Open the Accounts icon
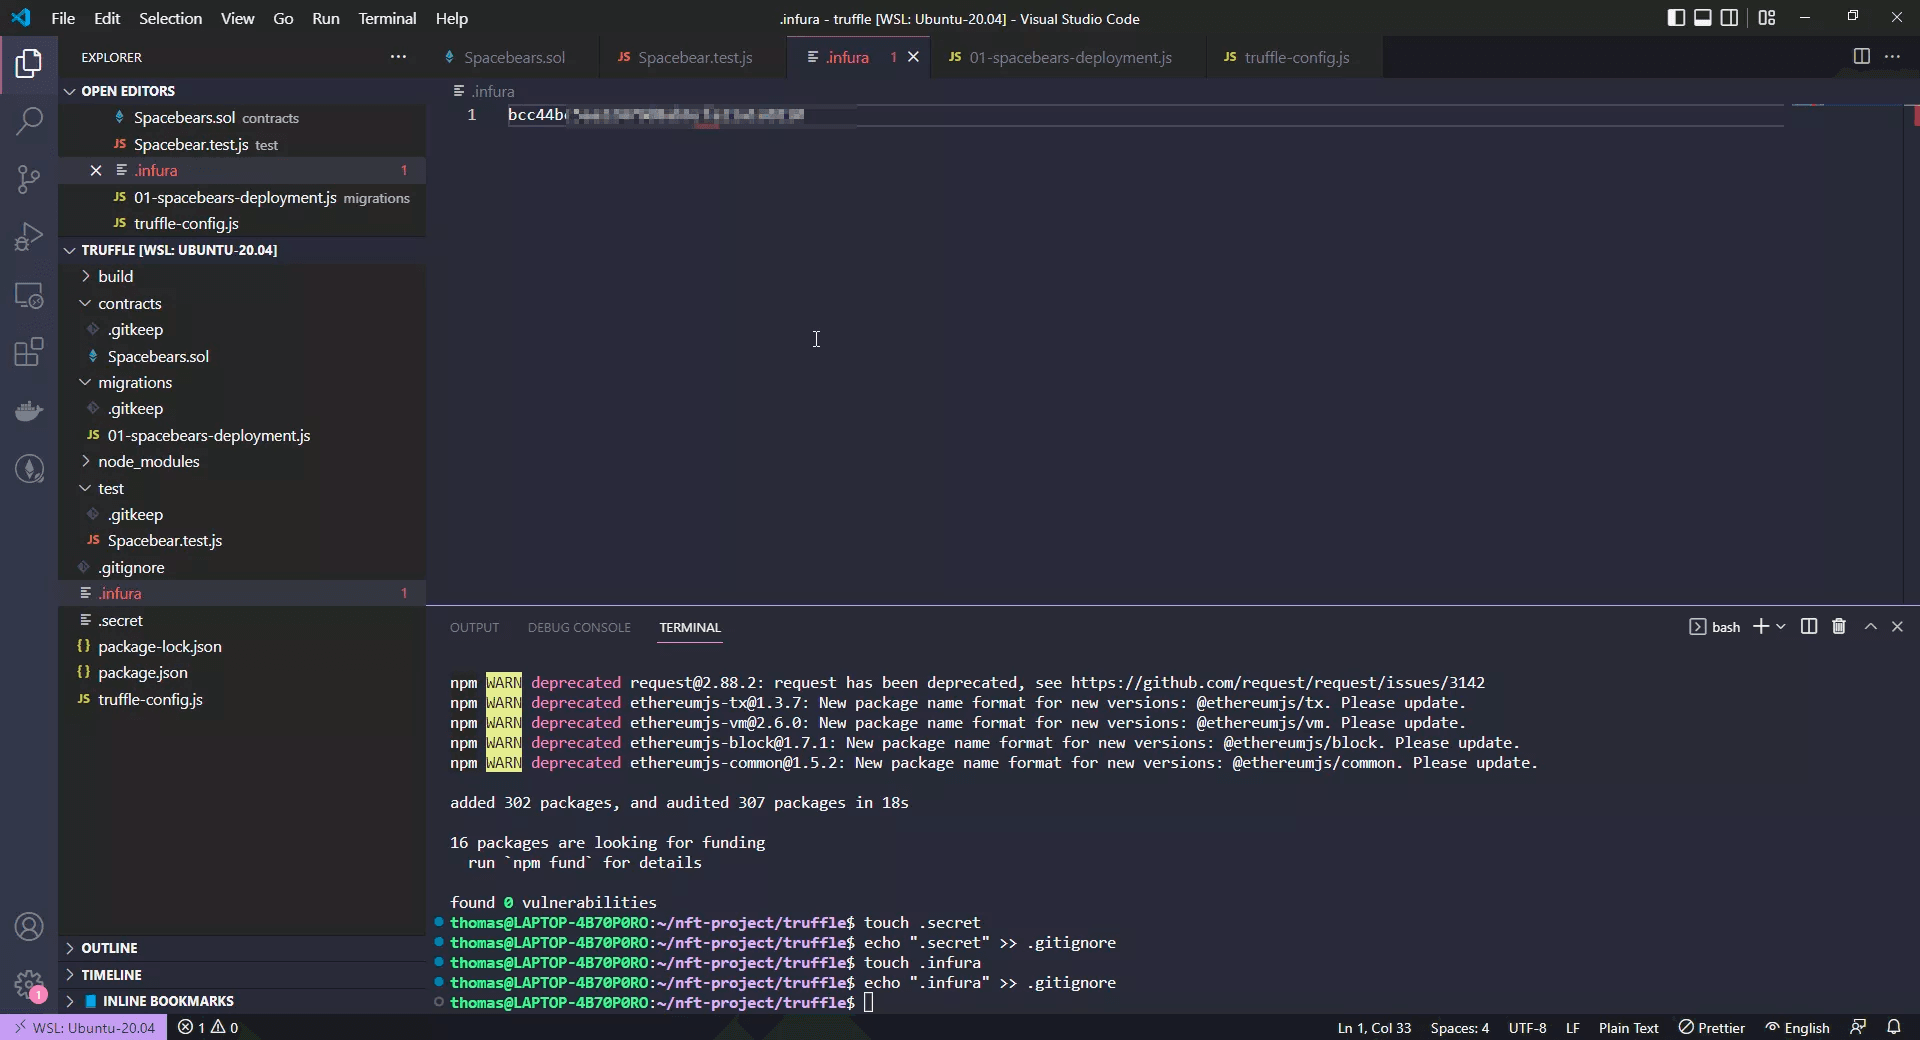Screen dimensions: 1920x1040 click(x=29, y=927)
